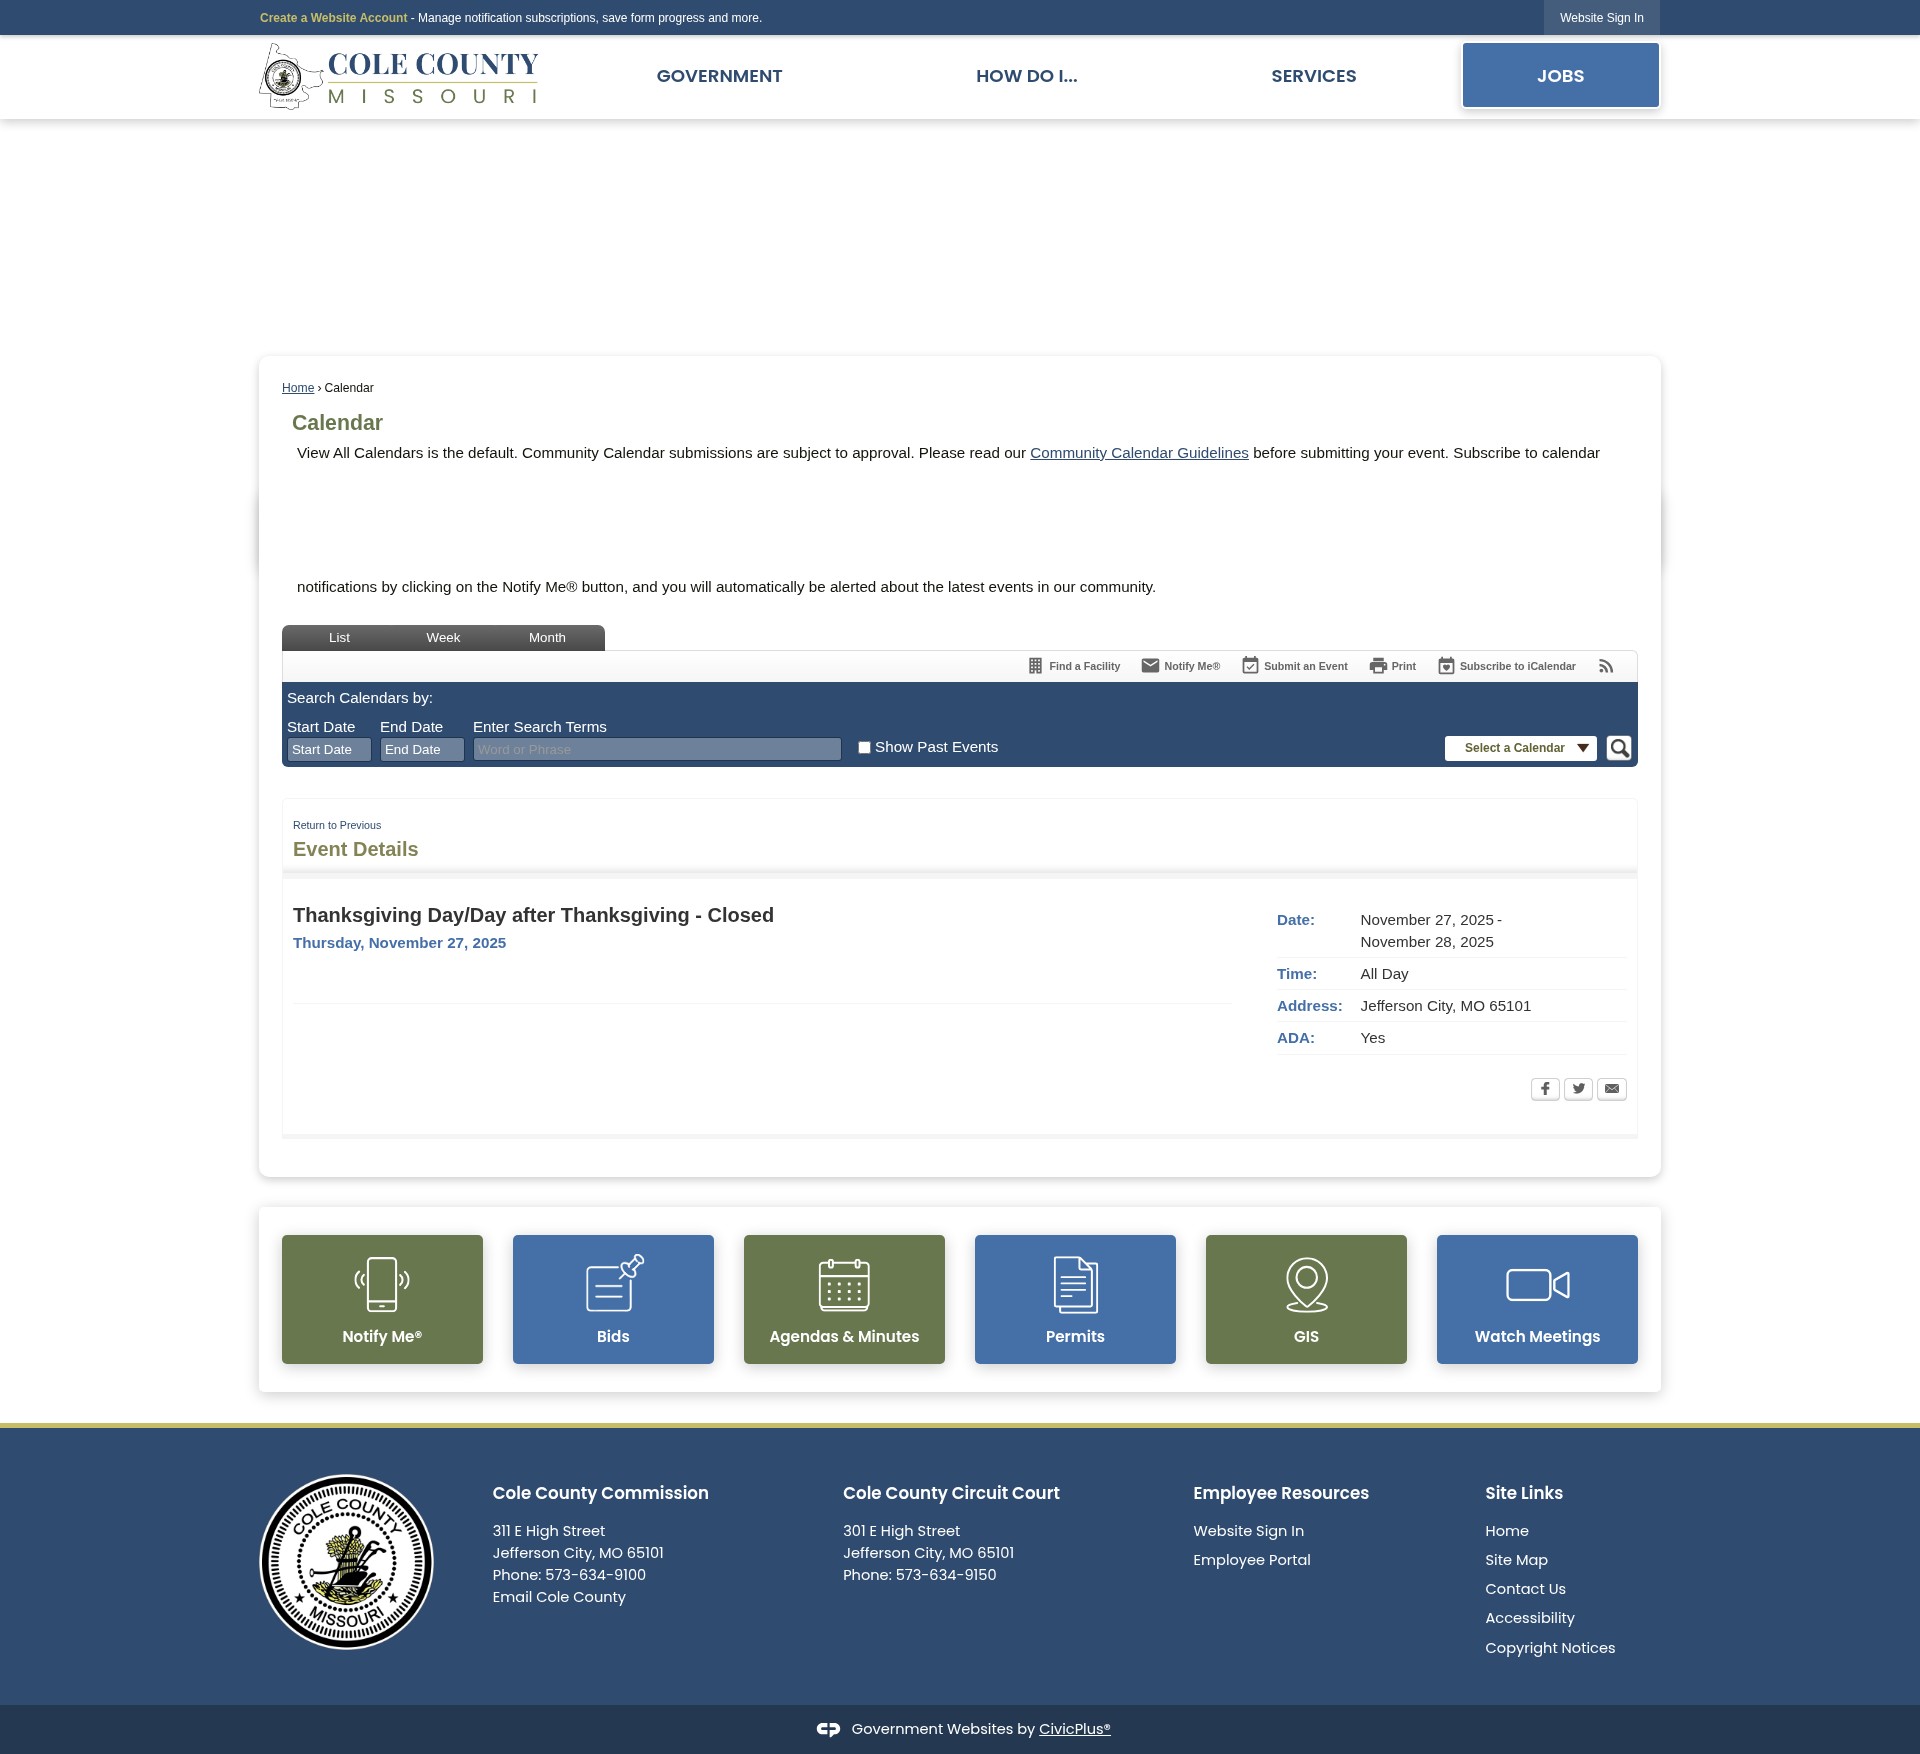Viewport: 1920px width, 1754px height.
Task: Click Website Sign In at the top bar
Action: 1601,18
